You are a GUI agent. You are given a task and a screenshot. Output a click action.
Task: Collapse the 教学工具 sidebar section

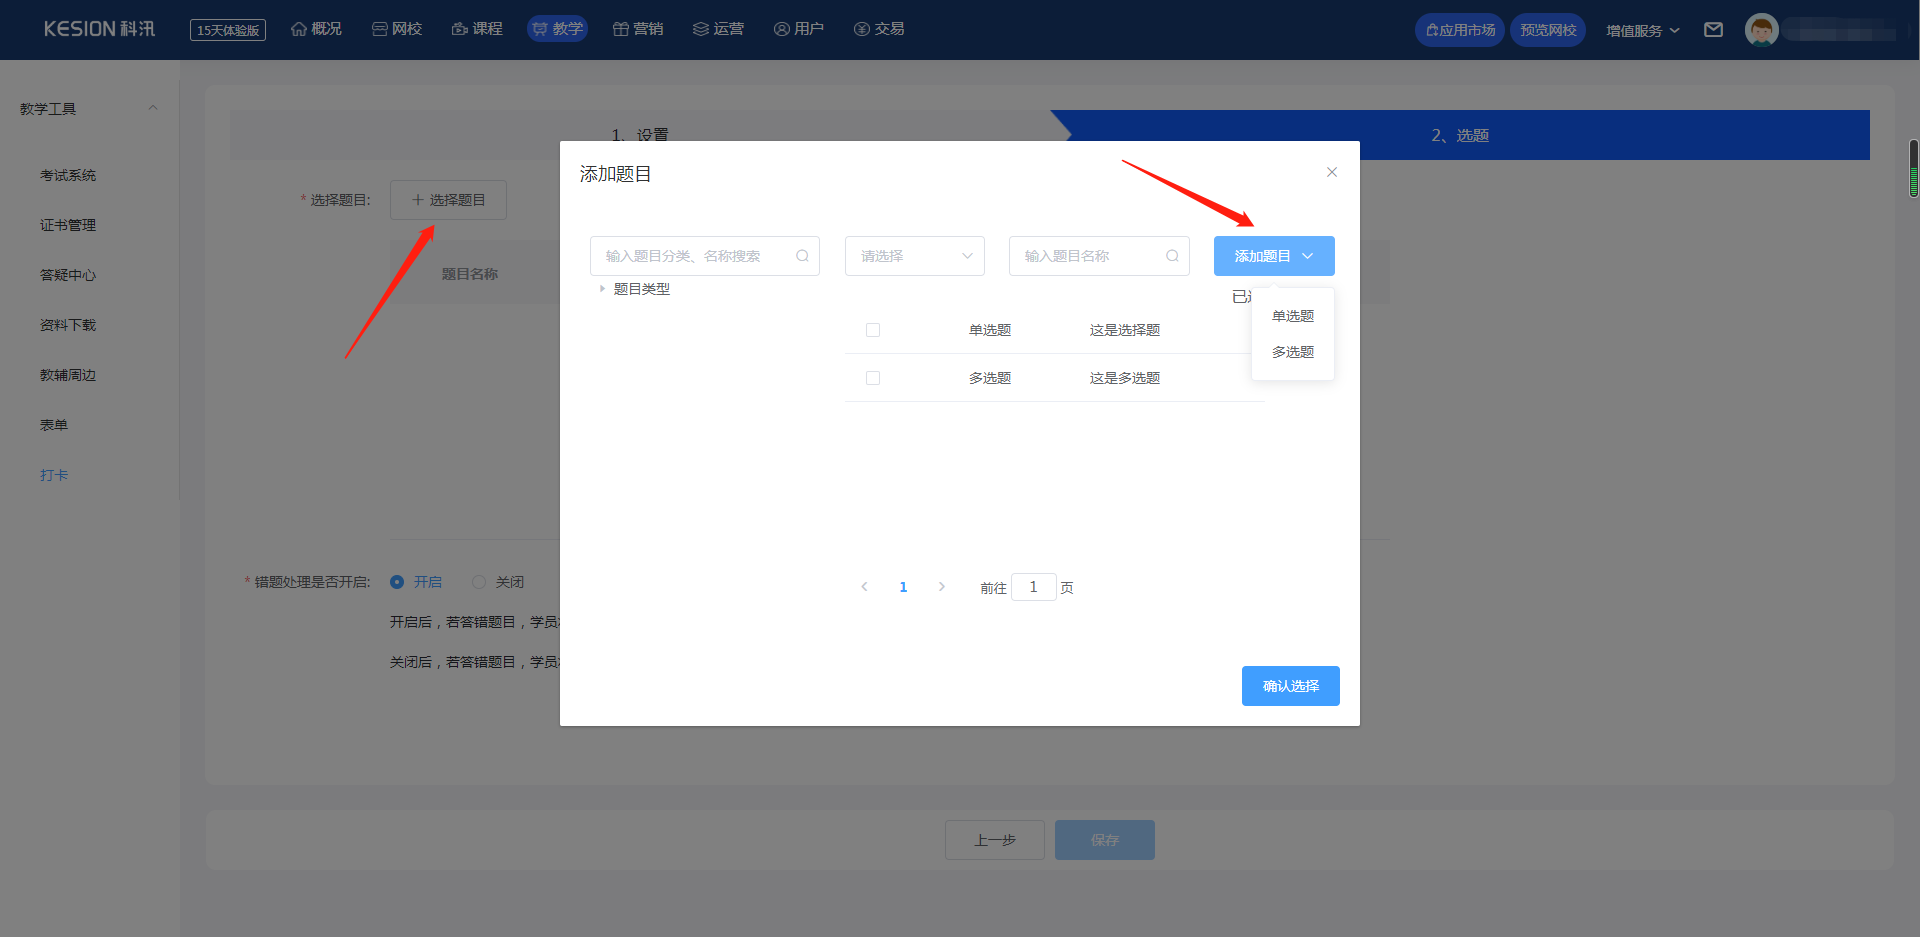pos(153,108)
